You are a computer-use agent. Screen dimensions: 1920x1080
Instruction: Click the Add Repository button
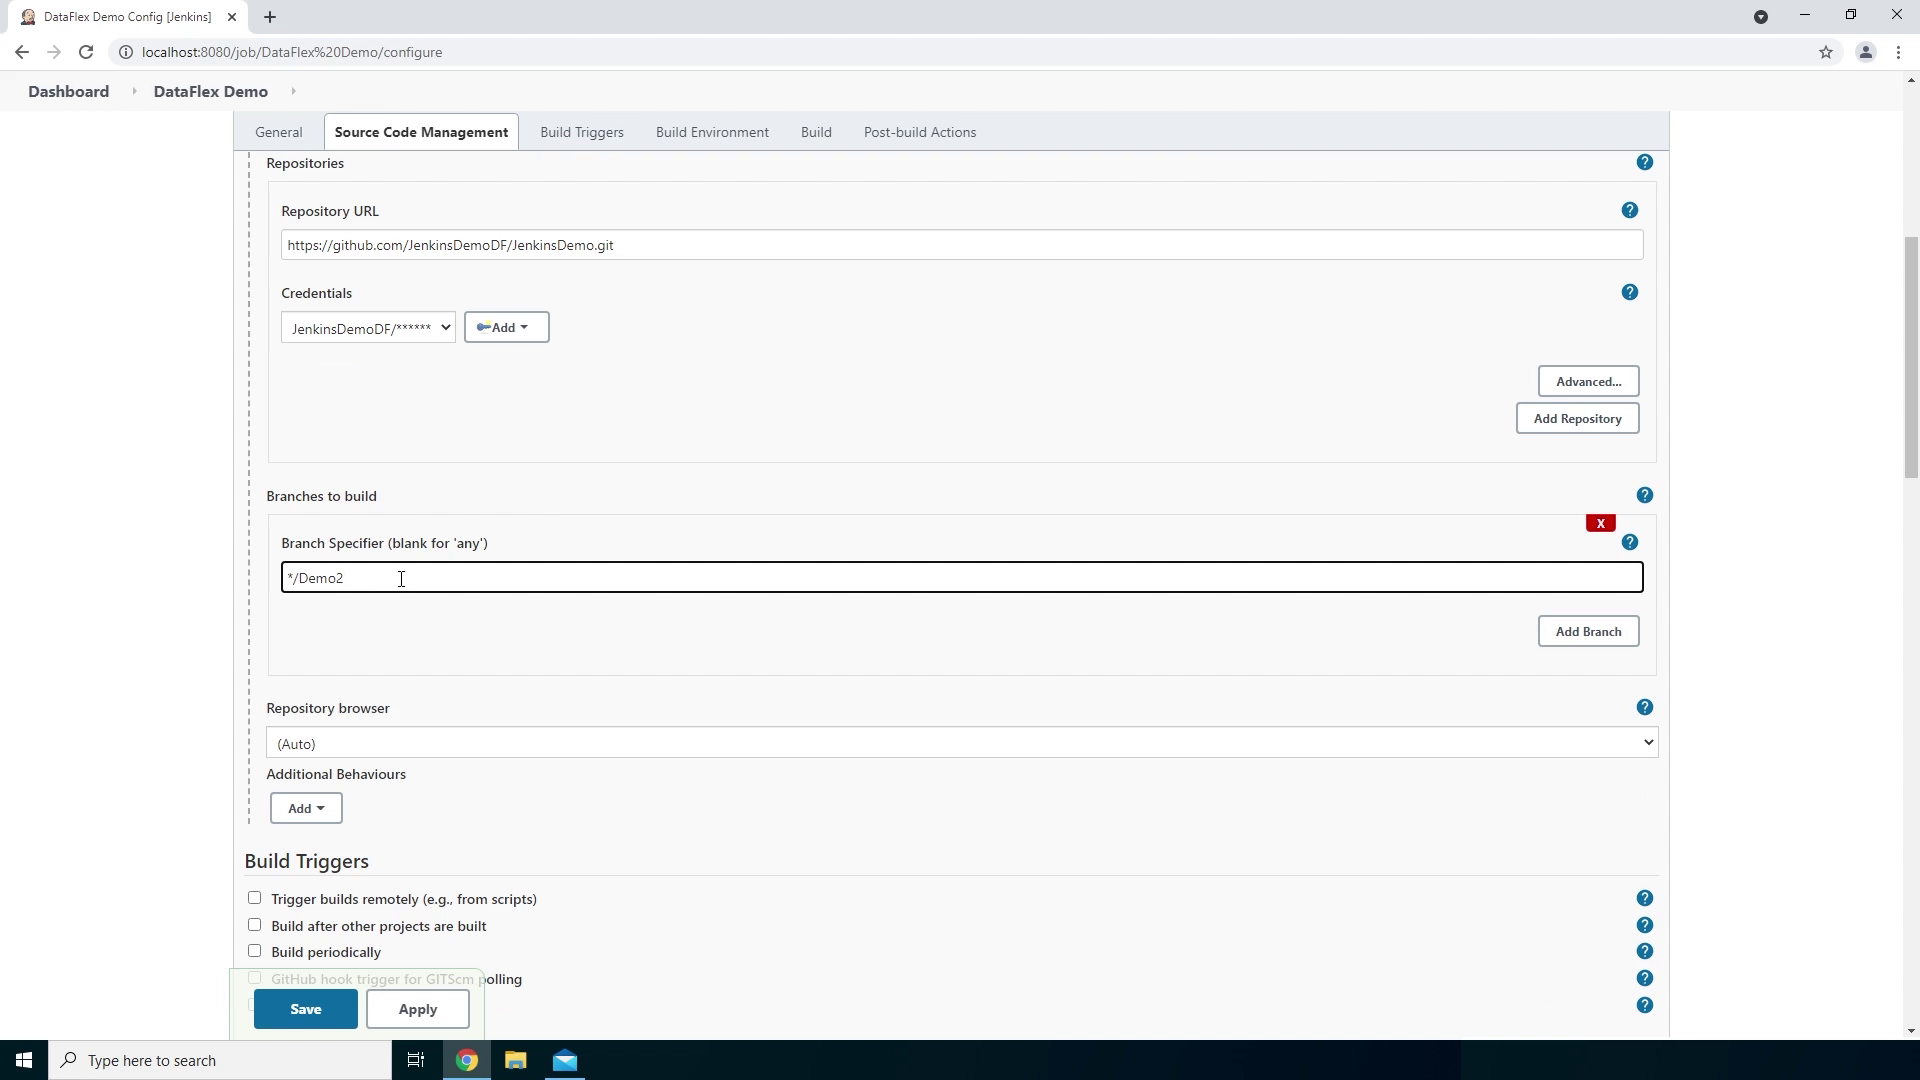pos(1577,418)
